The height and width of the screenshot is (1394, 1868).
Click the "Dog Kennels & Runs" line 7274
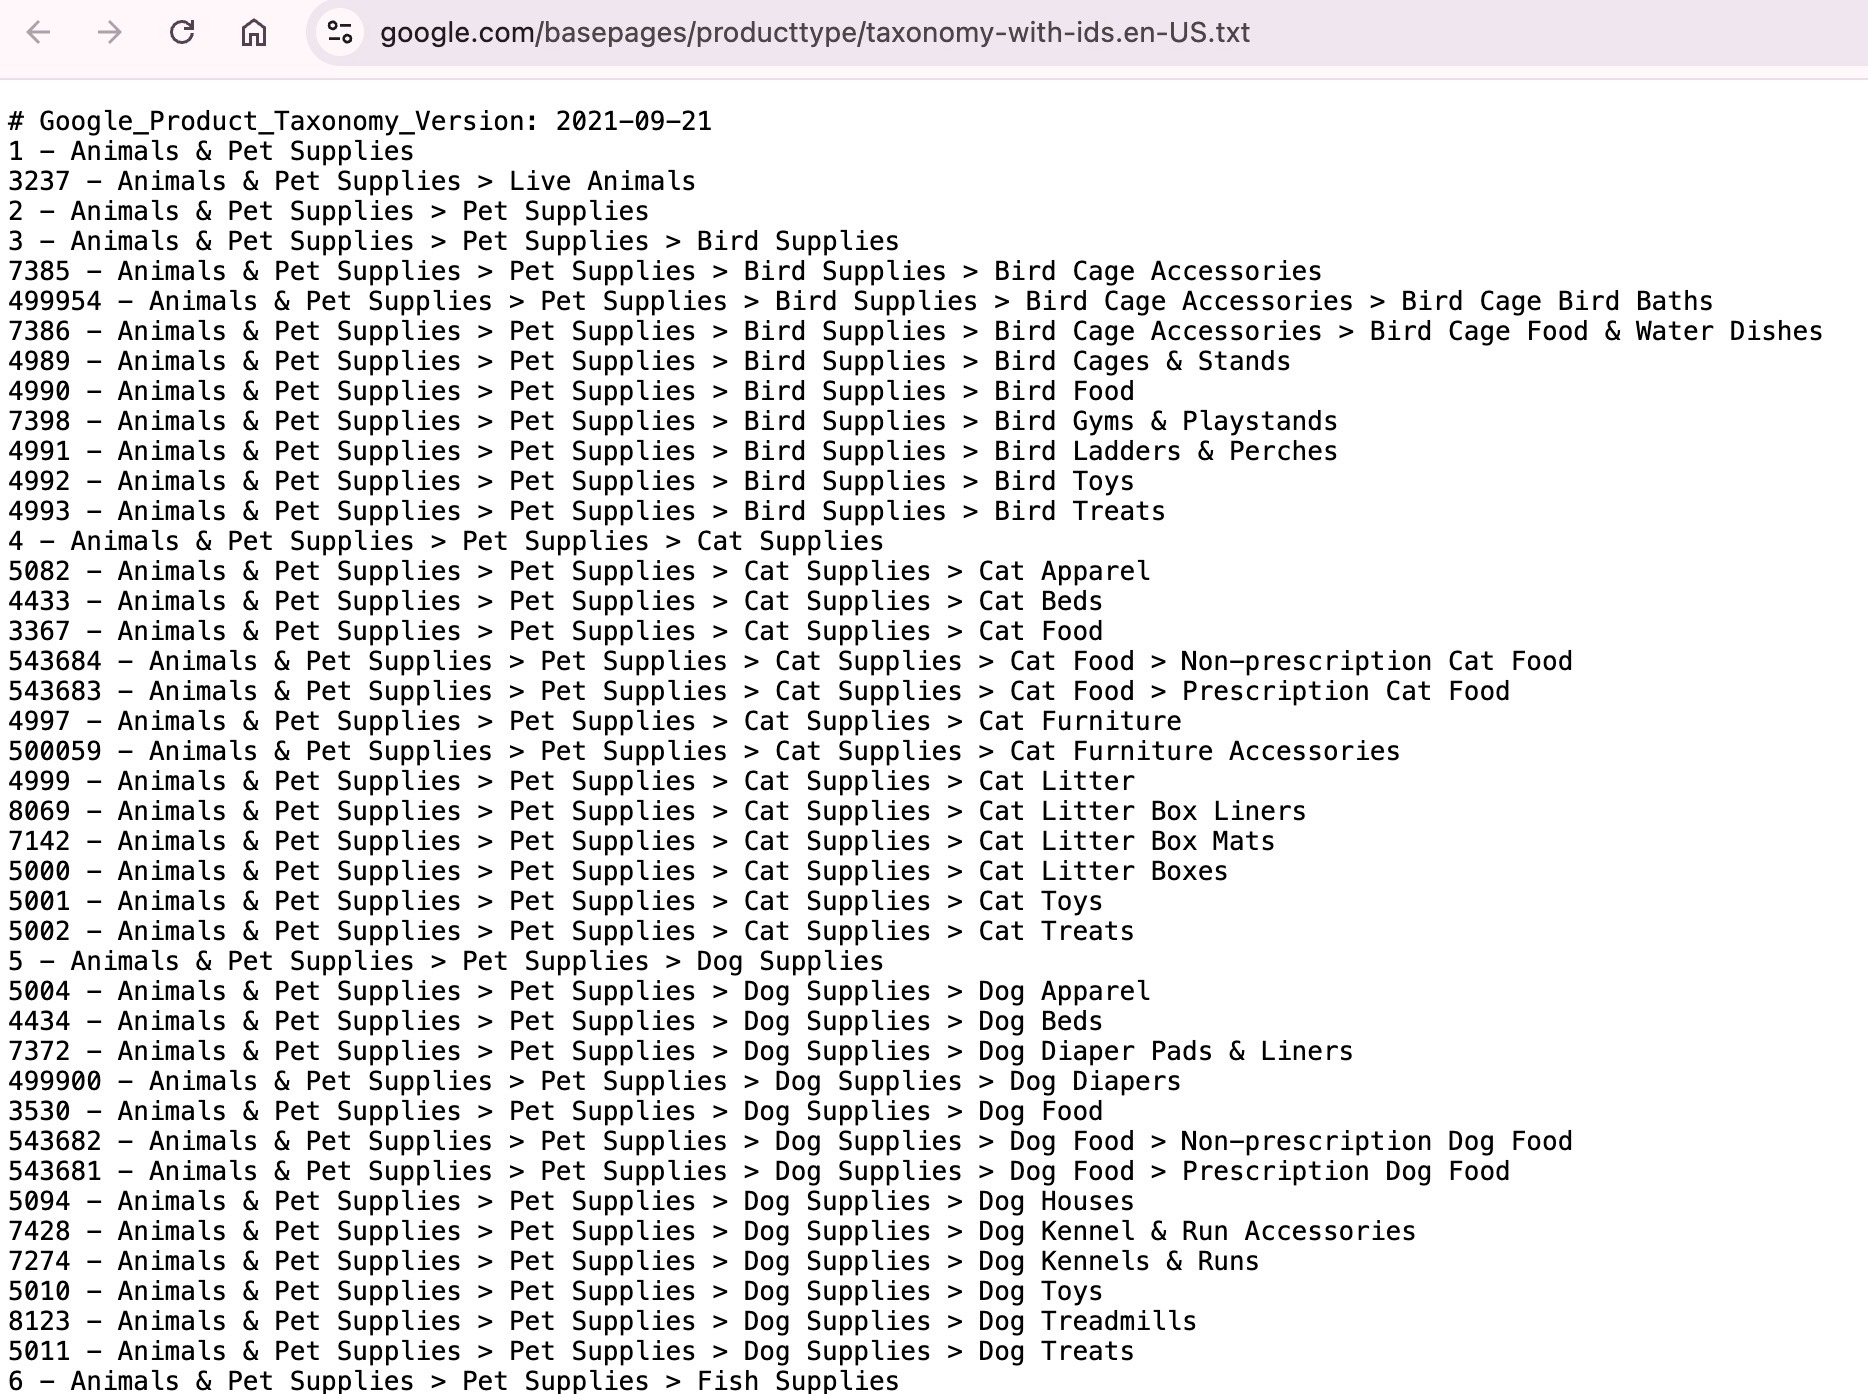coord(633,1261)
